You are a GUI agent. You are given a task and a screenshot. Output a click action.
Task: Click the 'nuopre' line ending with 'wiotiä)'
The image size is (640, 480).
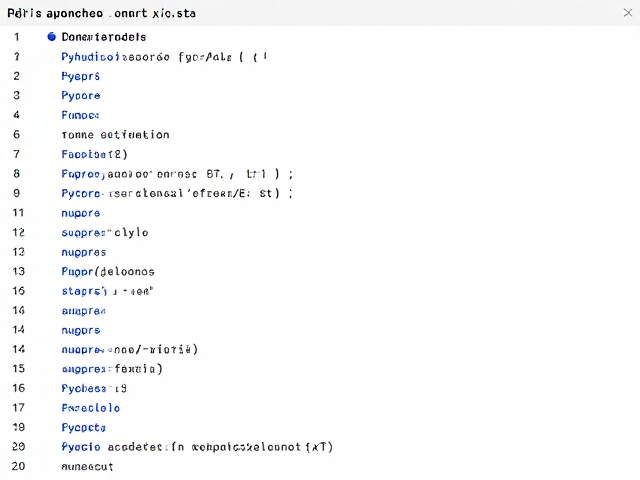130,350
